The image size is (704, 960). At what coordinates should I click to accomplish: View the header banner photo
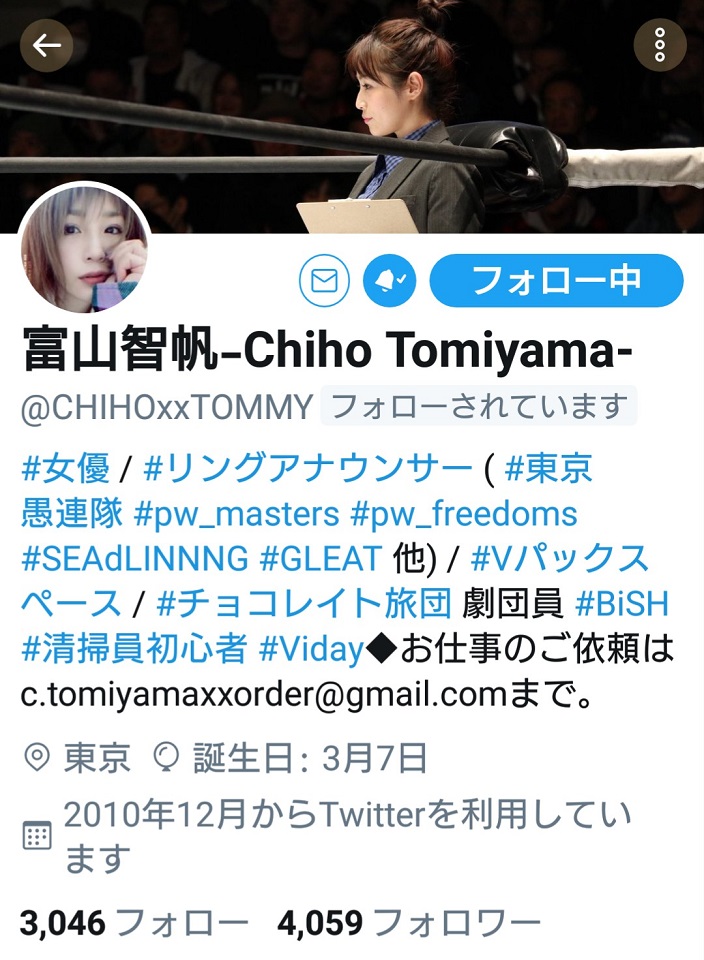click(352, 116)
